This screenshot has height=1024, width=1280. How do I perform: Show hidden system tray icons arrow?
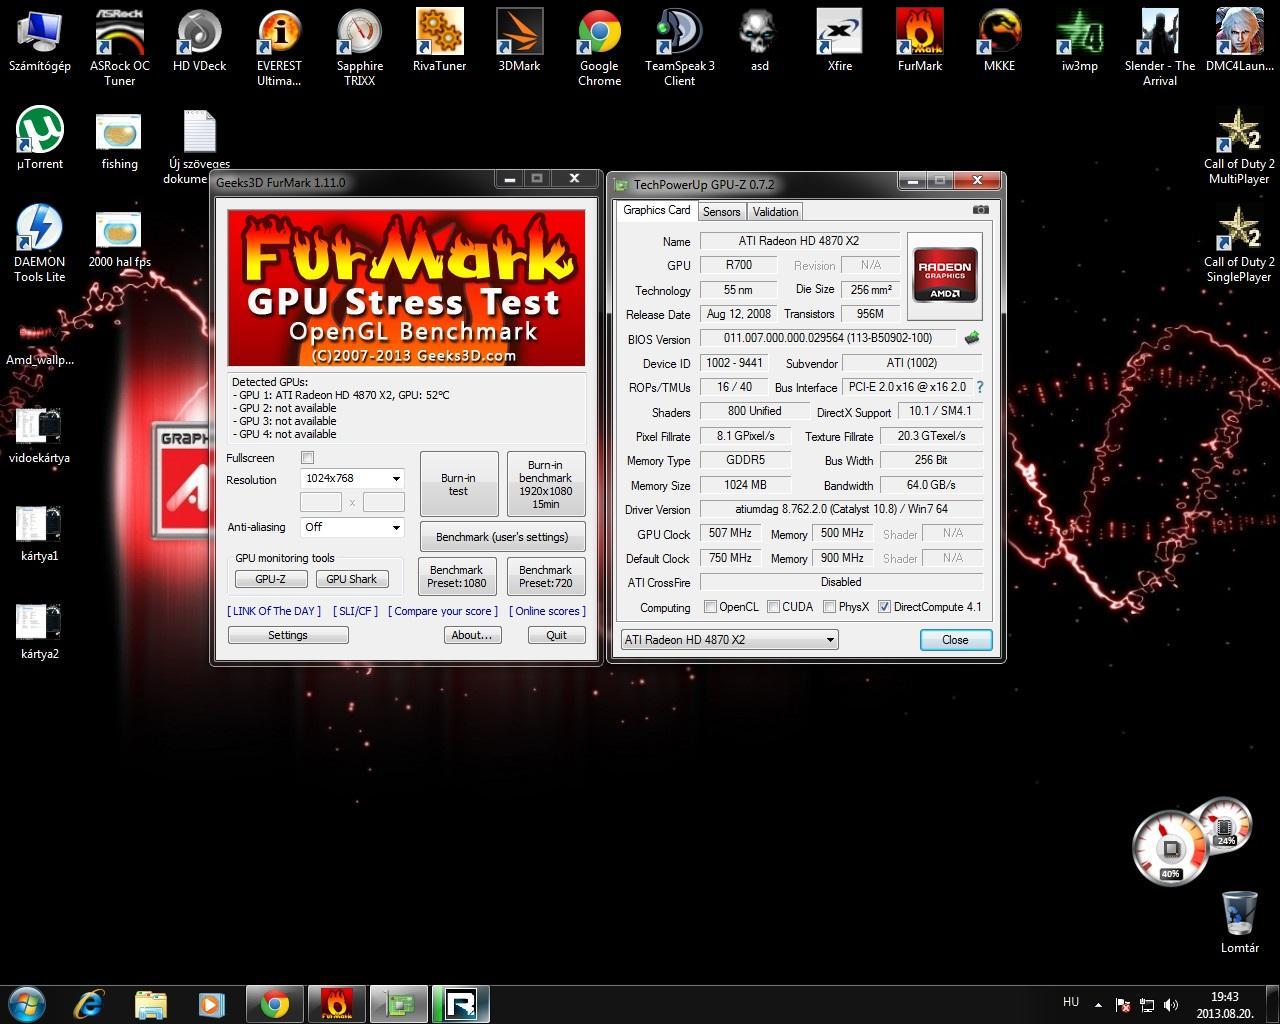click(1098, 1004)
